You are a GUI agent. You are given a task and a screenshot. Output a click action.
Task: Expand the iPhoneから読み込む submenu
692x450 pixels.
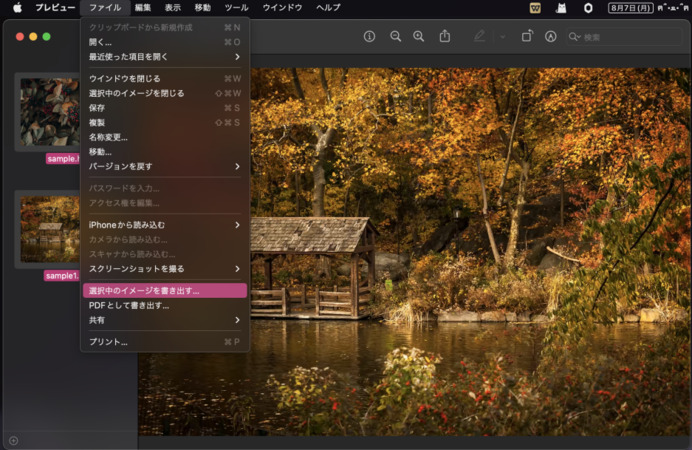click(164, 225)
